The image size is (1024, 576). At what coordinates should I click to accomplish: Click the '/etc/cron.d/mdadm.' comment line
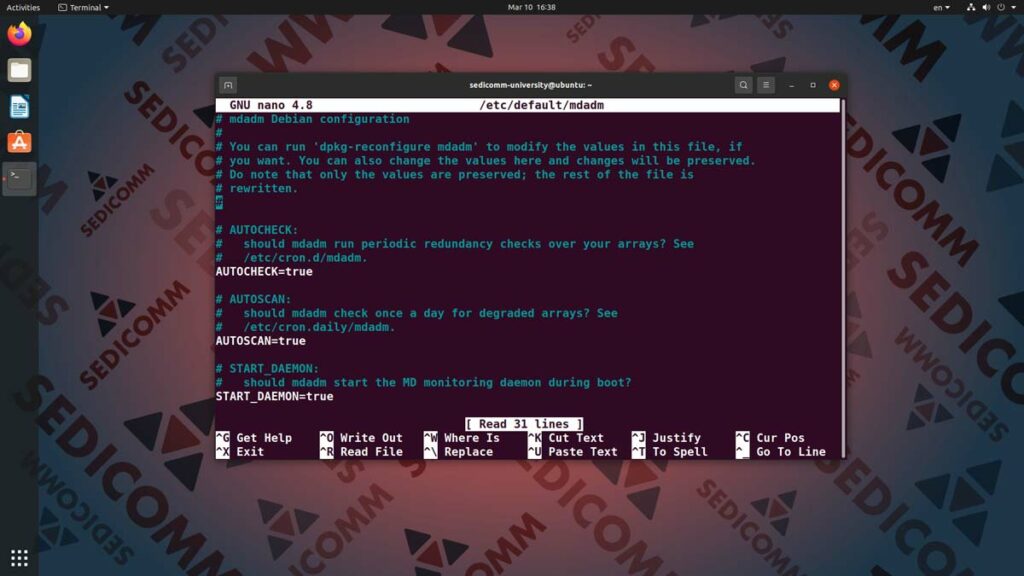291,257
